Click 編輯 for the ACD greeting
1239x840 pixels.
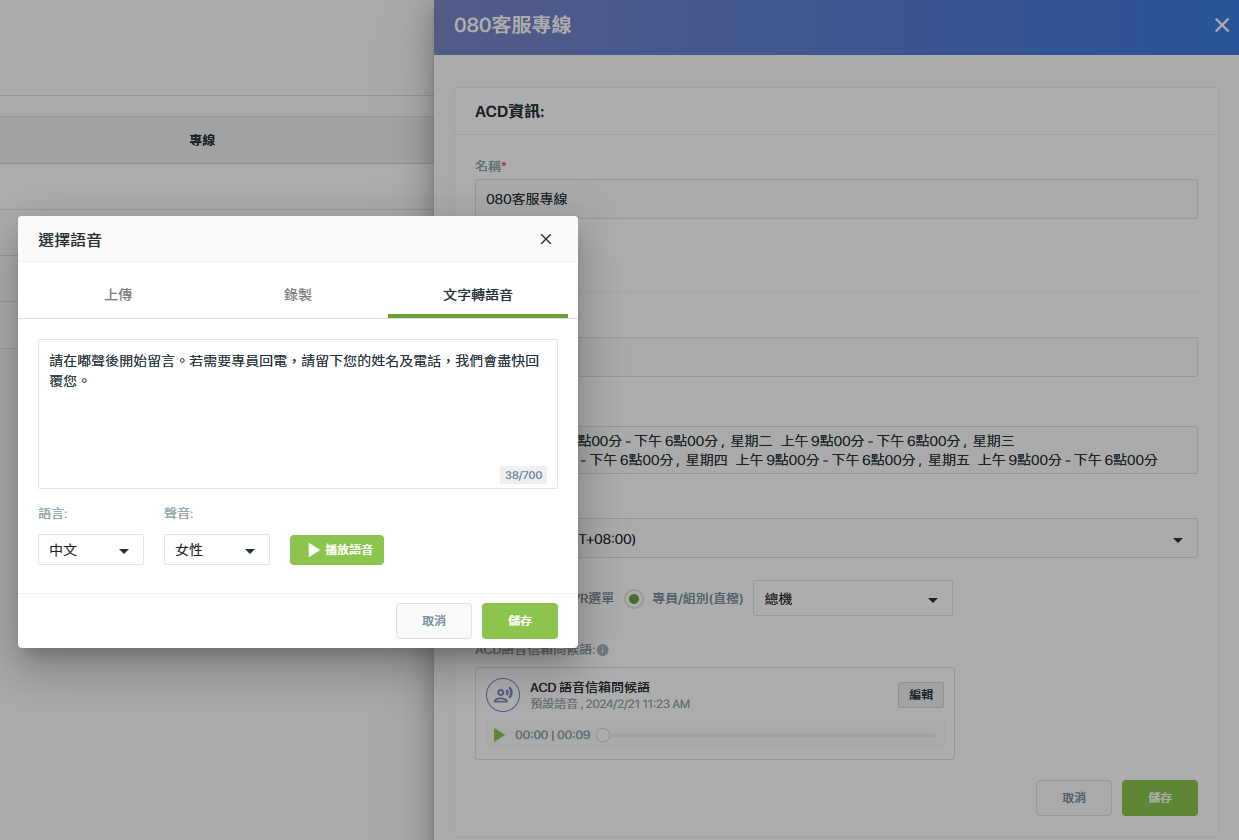pyautogui.click(x=921, y=695)
